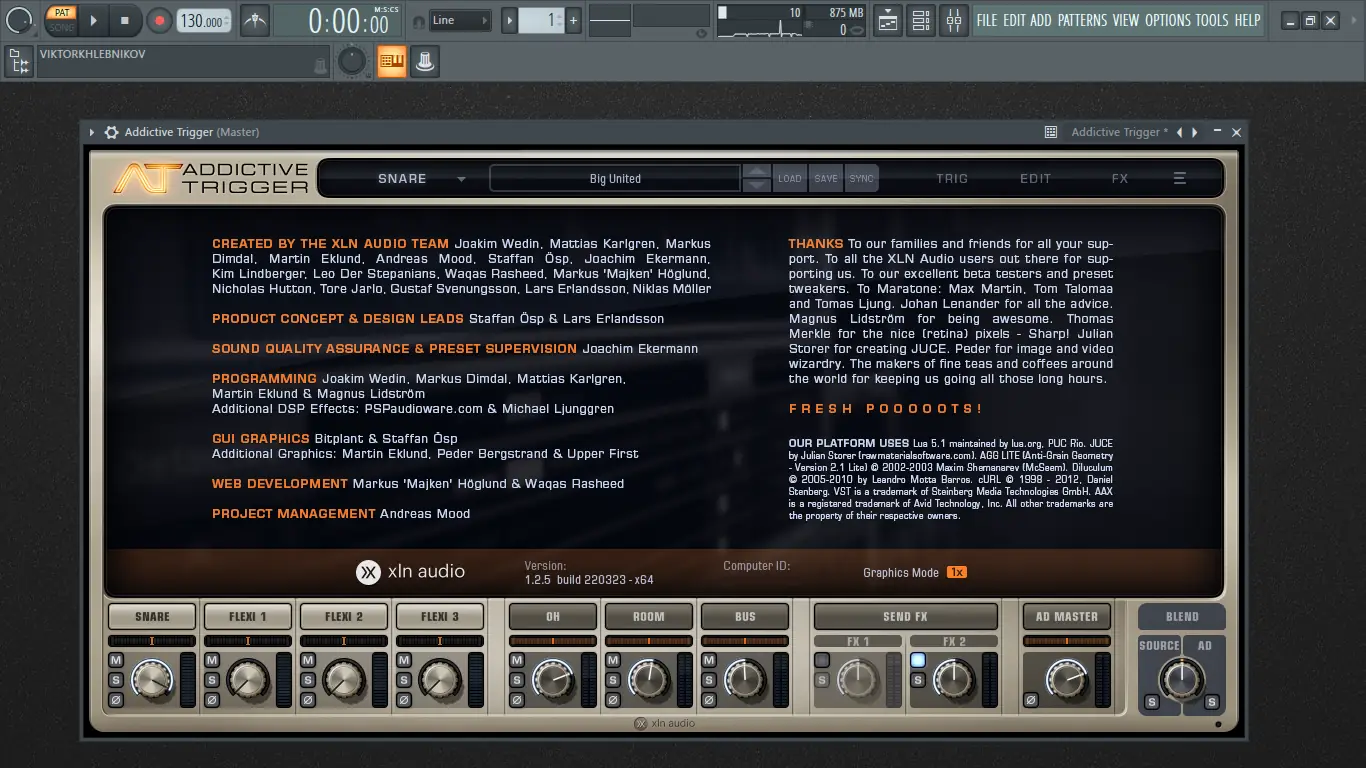The height and width of the screenshot is (768, 1366).
Task: Open the Line snap mode dropdown
Action: click(x=461, y=20)
